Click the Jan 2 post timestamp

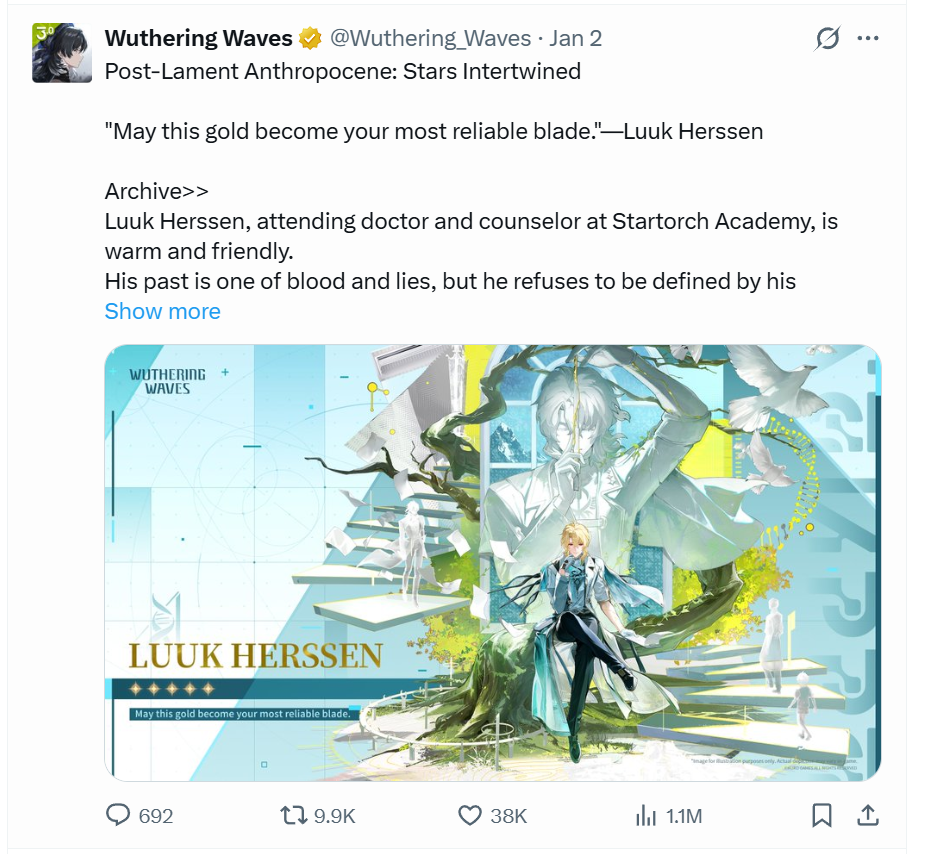tap(576, 38)
